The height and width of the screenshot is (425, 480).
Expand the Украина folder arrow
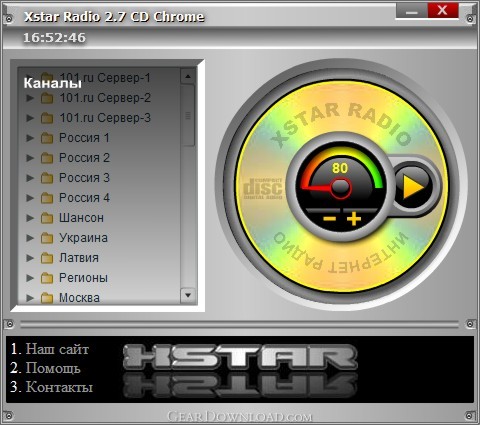30,238
